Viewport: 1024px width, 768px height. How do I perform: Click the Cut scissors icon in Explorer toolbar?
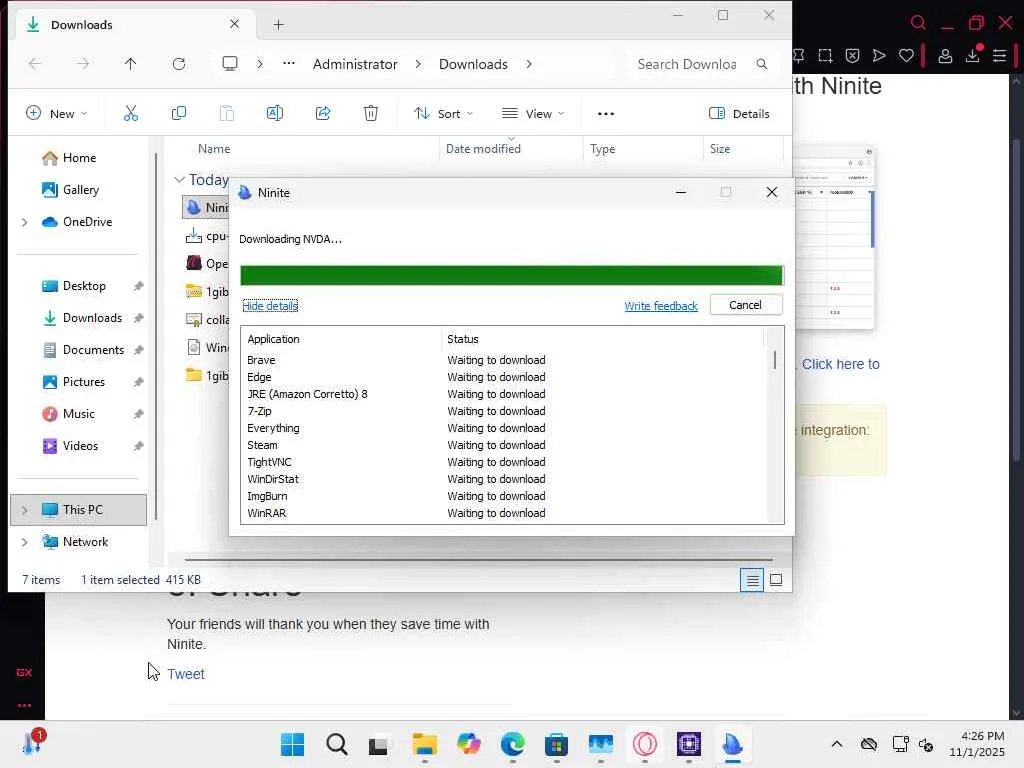click(x=131, y=114)
